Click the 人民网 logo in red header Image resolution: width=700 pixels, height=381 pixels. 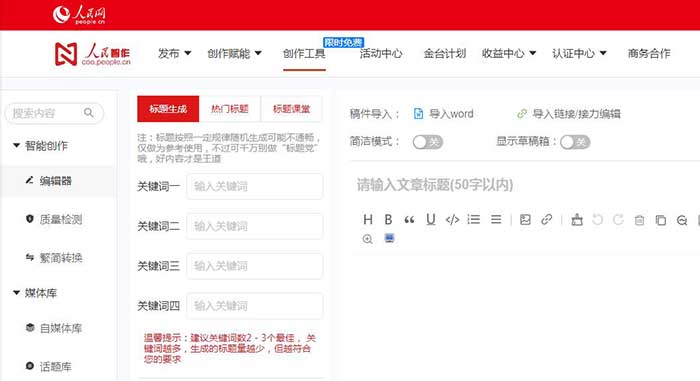[79, 14]
